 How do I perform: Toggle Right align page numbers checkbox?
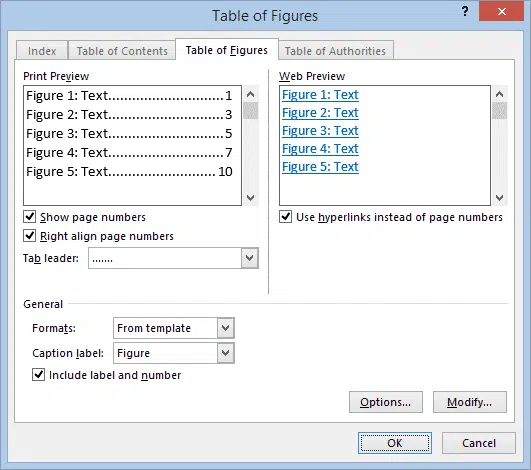(x=29, y=235)
